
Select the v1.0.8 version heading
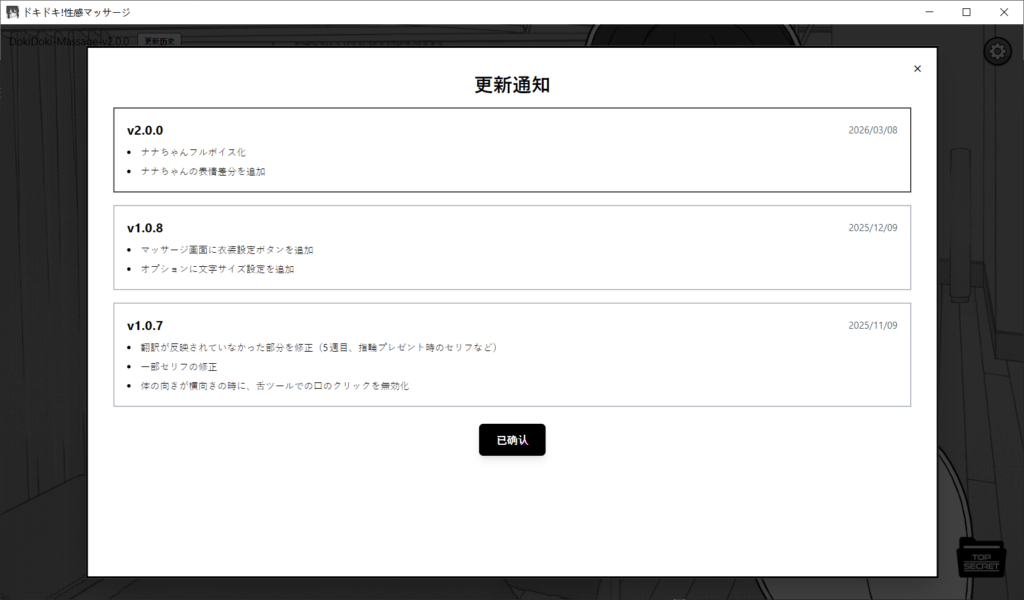pyautogui.click(x=145, y=228)
